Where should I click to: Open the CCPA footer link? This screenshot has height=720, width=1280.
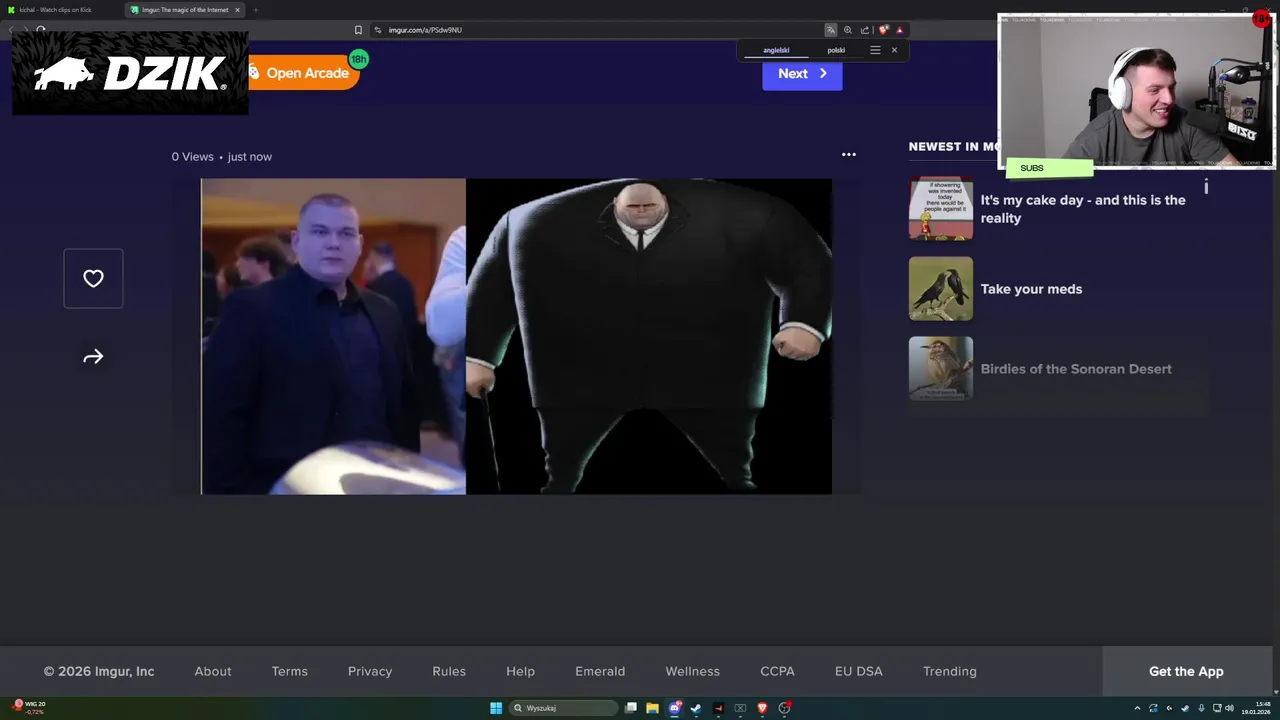[777, 672]
